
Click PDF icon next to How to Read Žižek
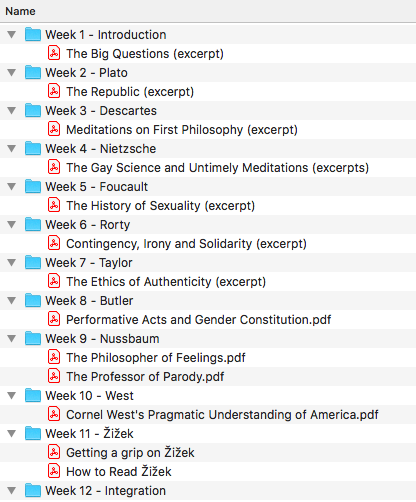pos(54,471)
